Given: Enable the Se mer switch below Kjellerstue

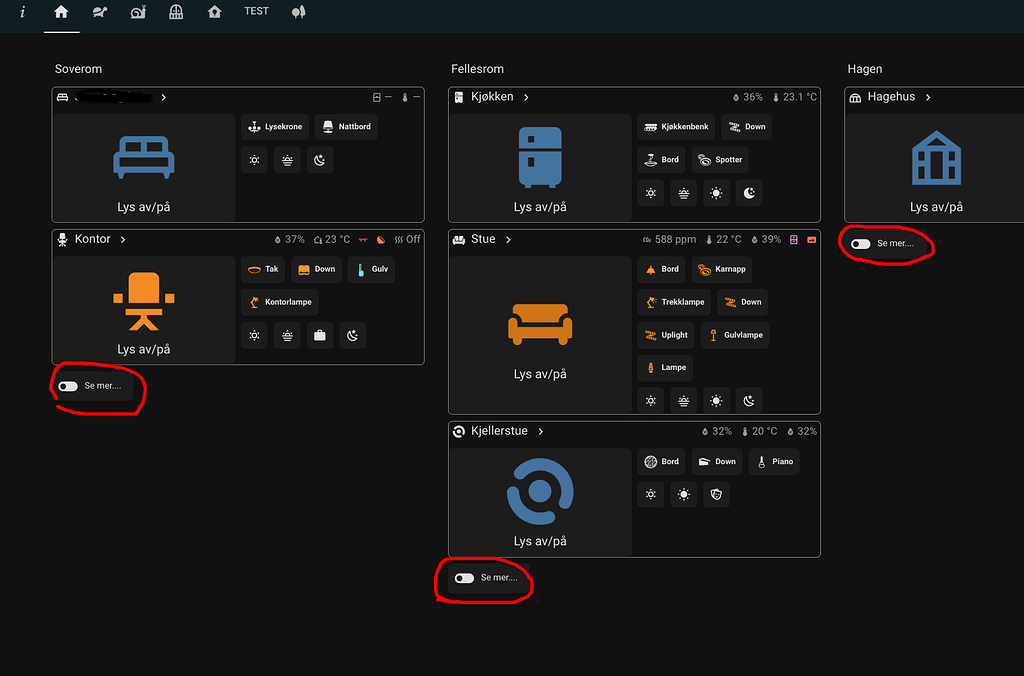Looking at the screenshot, I should [x=464, y=577].
